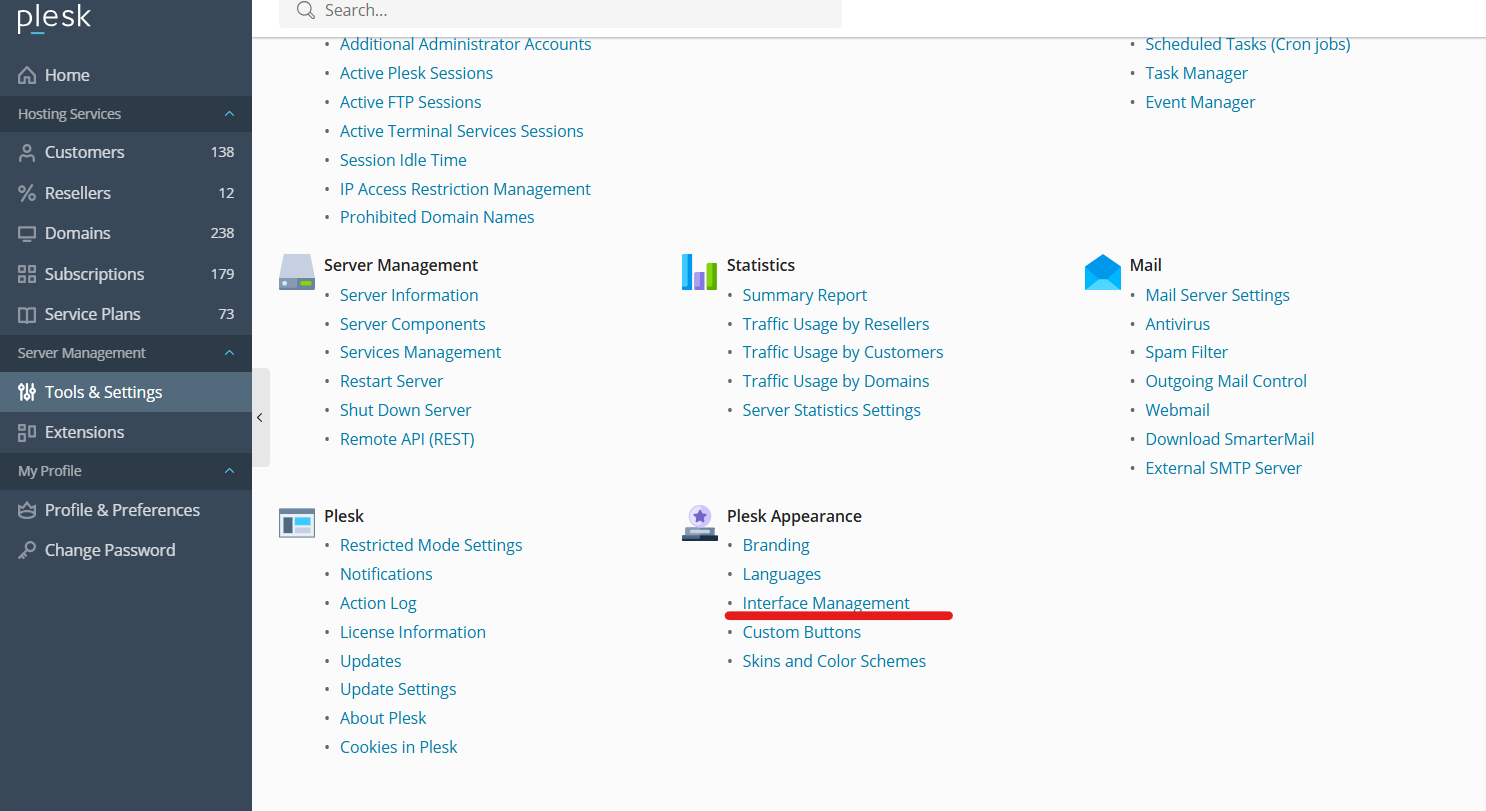This screenshot has width=1486, height=811.
Task: Click the Change Password key icon
Action: point(27,550)
